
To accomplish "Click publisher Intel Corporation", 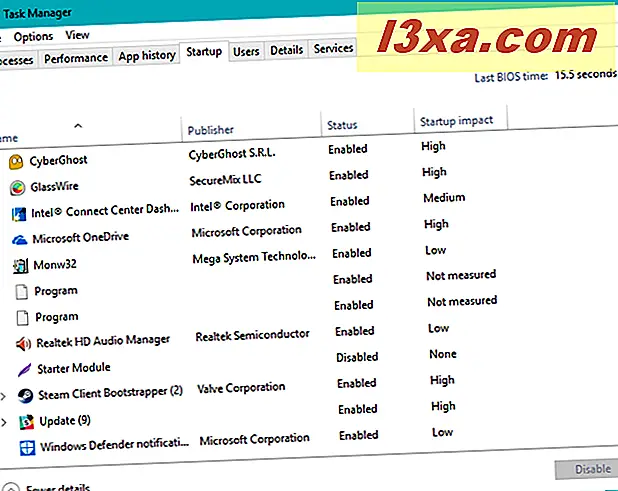I will tap(237, 206).
